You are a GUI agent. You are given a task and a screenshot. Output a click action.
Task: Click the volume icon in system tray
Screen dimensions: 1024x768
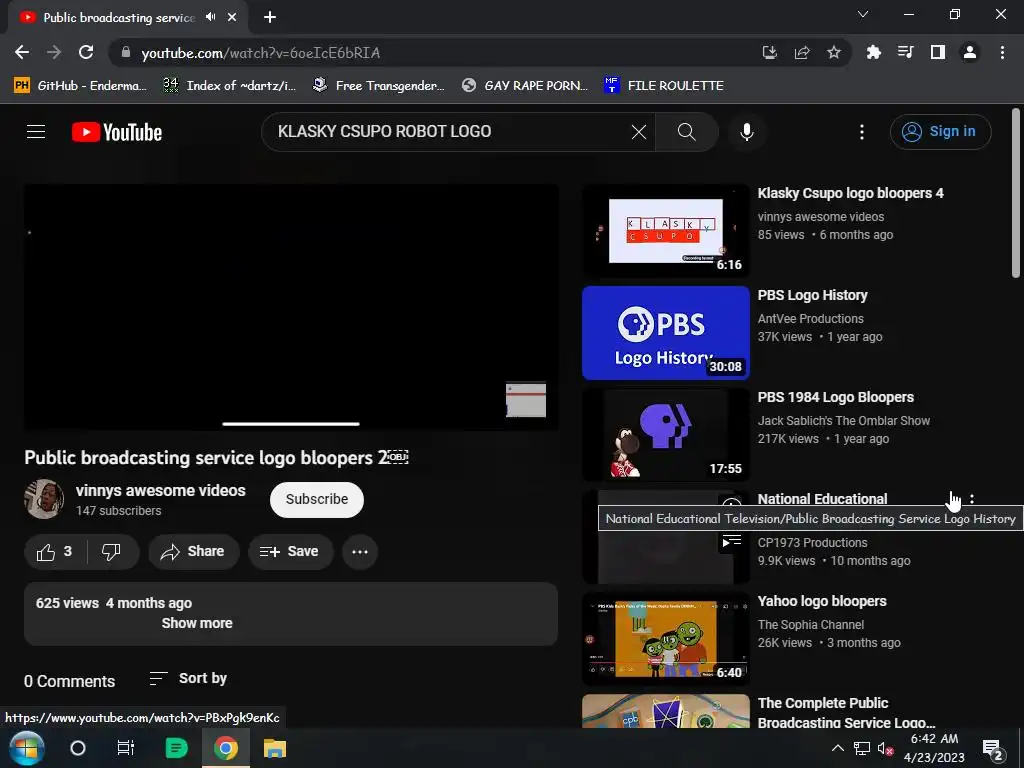(x=885, y=748)
